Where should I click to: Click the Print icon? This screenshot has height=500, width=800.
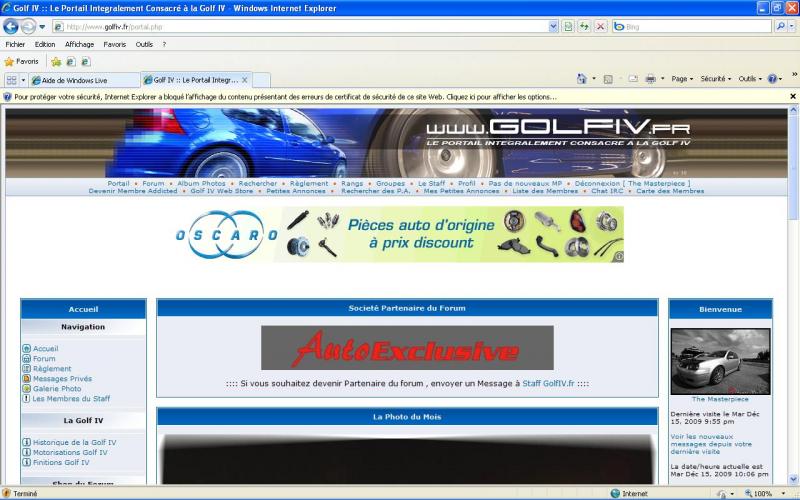(x=650, y=79)
